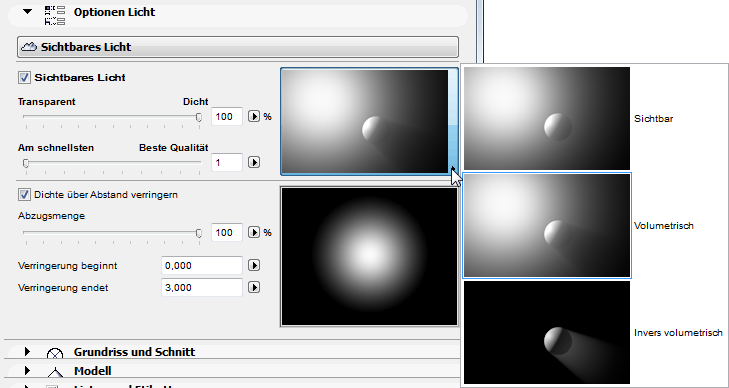The width and height of the screenshot is (729, 388).
Task: Click the Am schnellsten–Beste Qualität slider handle
Action: click(26, 163)
